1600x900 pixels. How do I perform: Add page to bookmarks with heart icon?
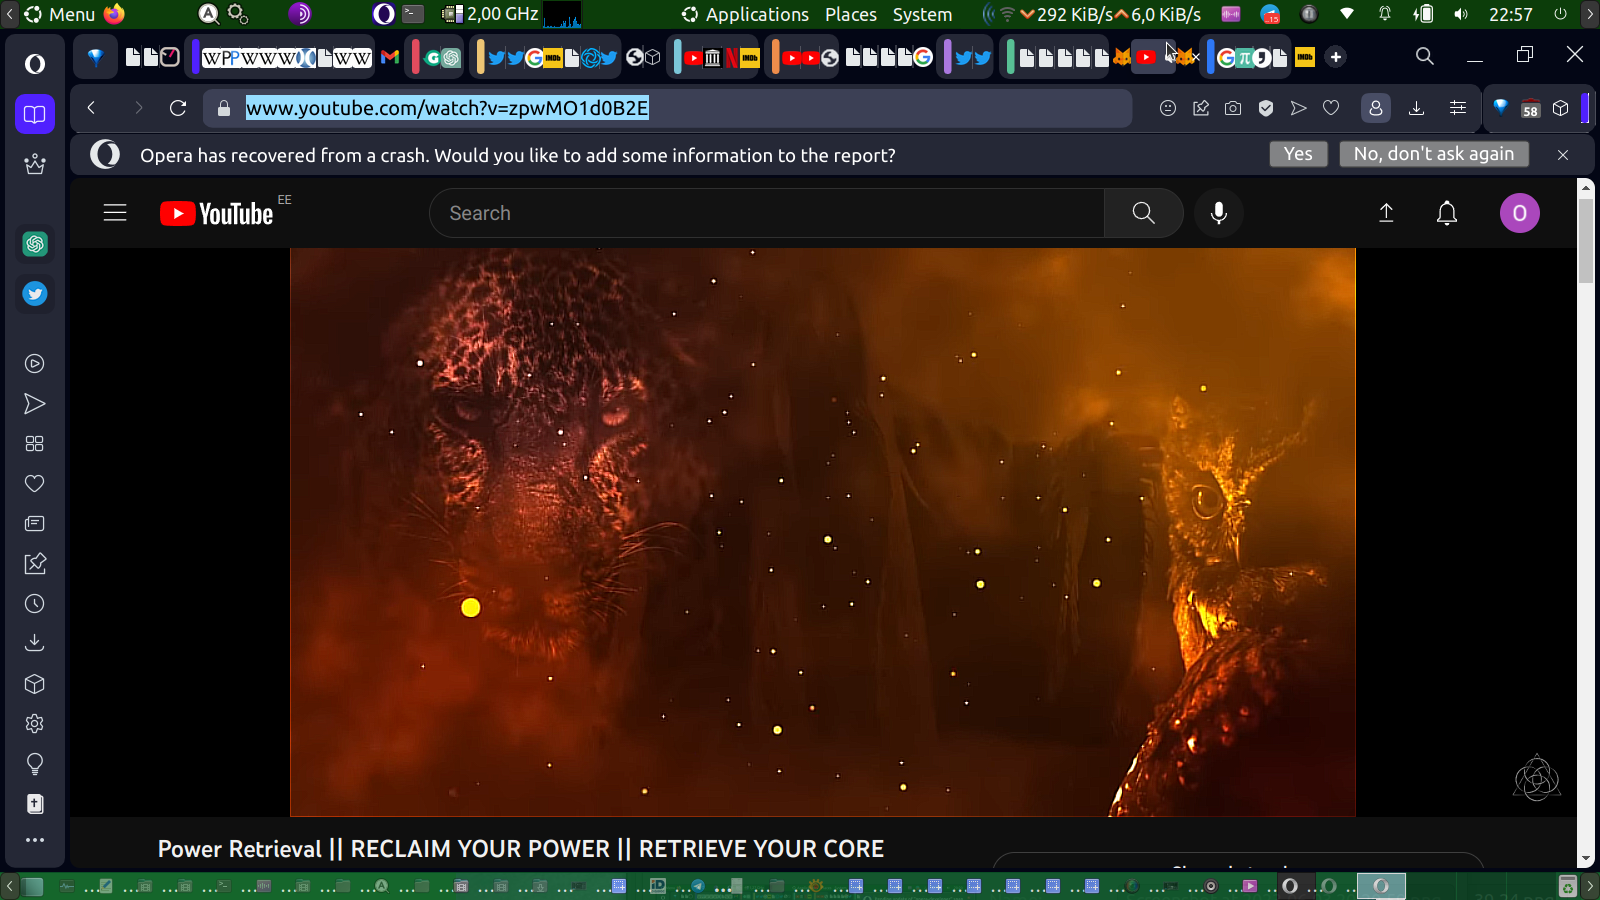pyautogui.click(x=1331, y=108)
